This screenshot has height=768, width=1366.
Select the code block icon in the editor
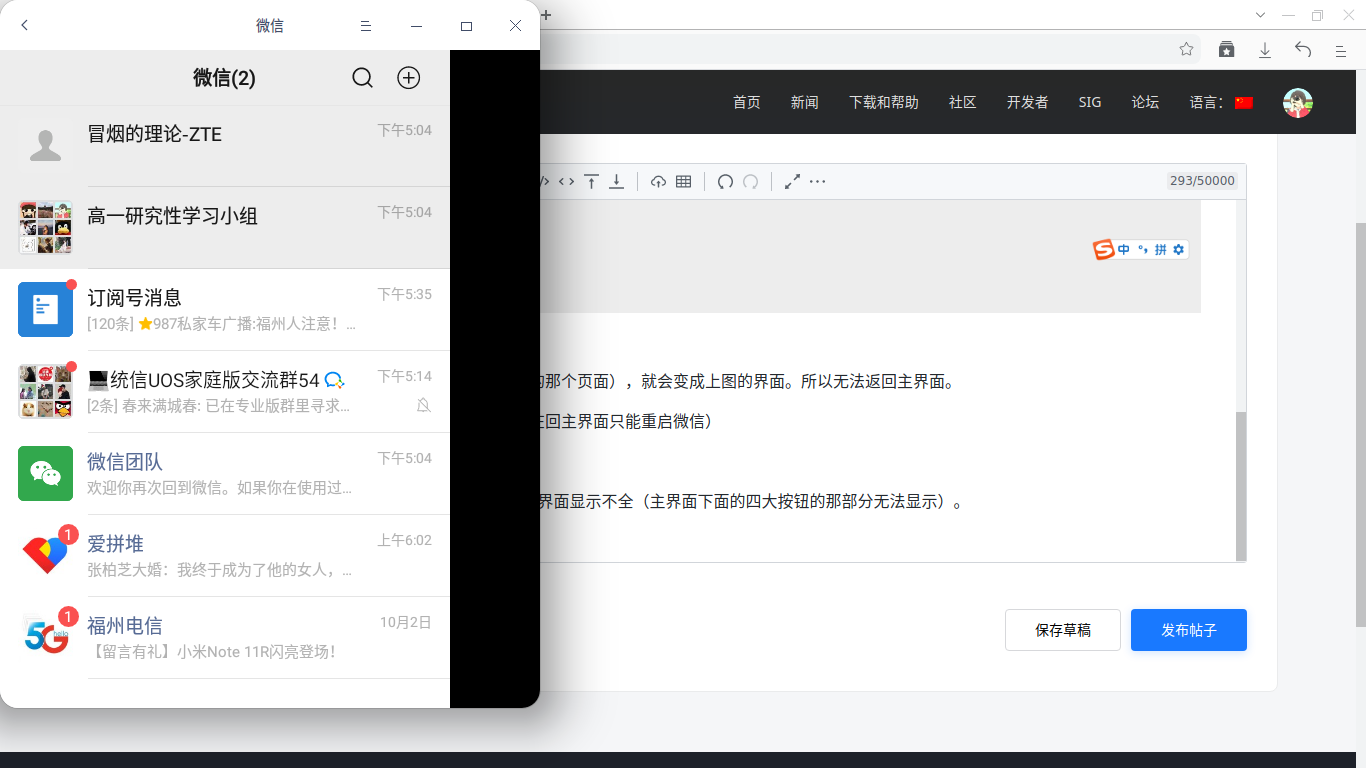coord(566,181)
